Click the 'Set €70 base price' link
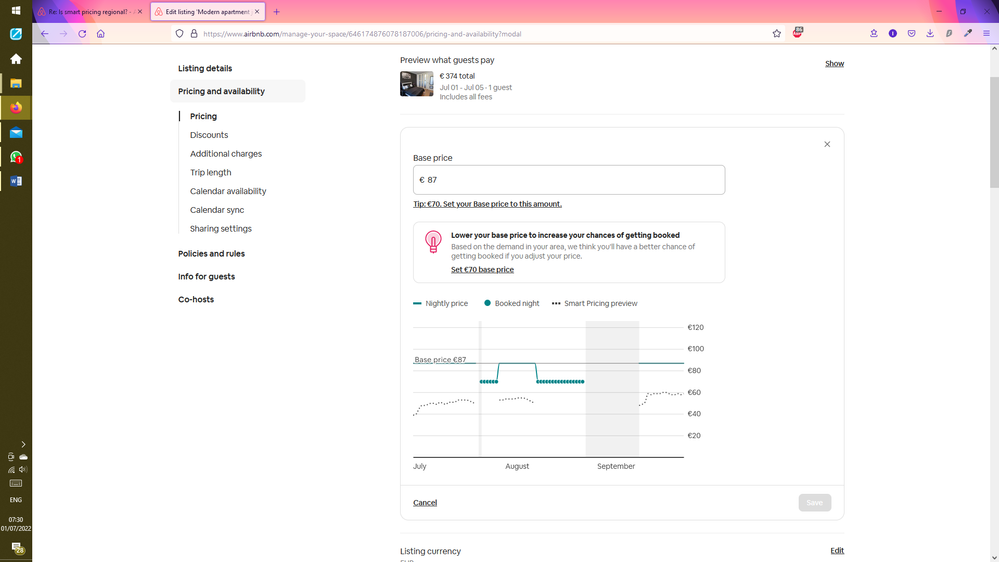This screenshot has width=999, height=562. (x=482, y=270)
